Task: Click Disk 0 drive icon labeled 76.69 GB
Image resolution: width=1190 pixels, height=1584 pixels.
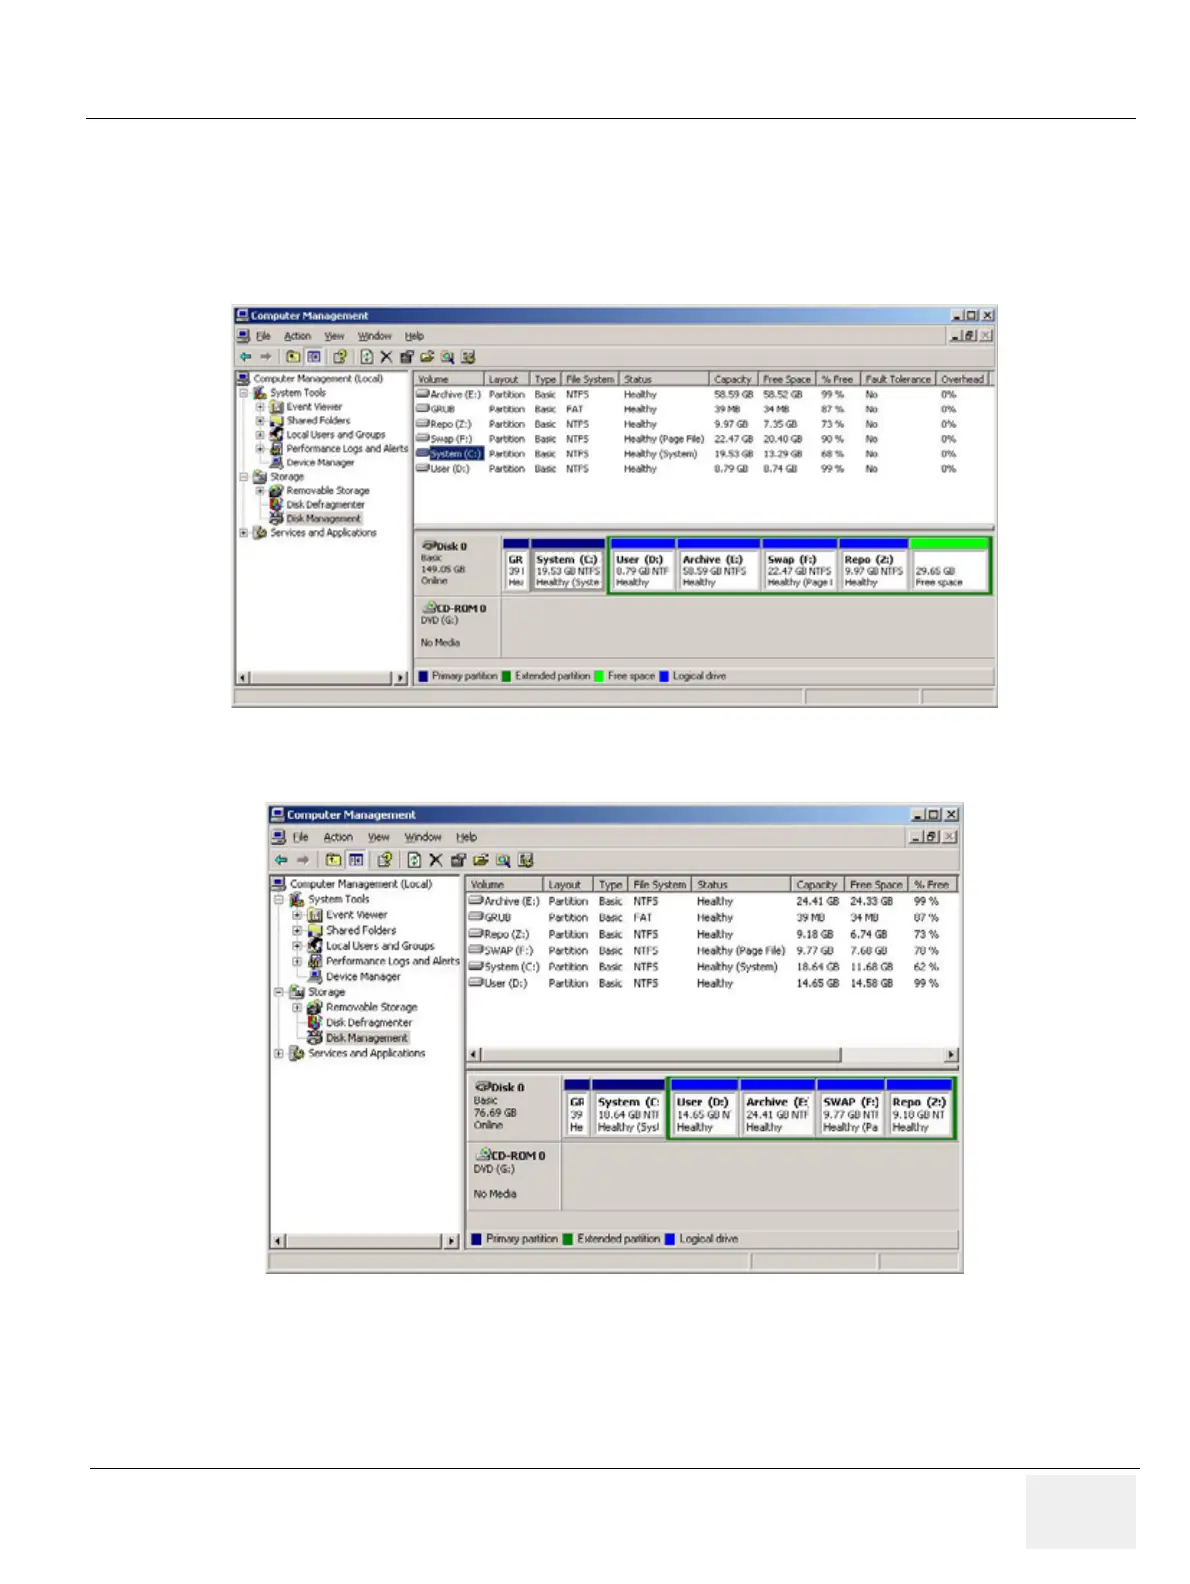Action: click(x=482, y=1086)
